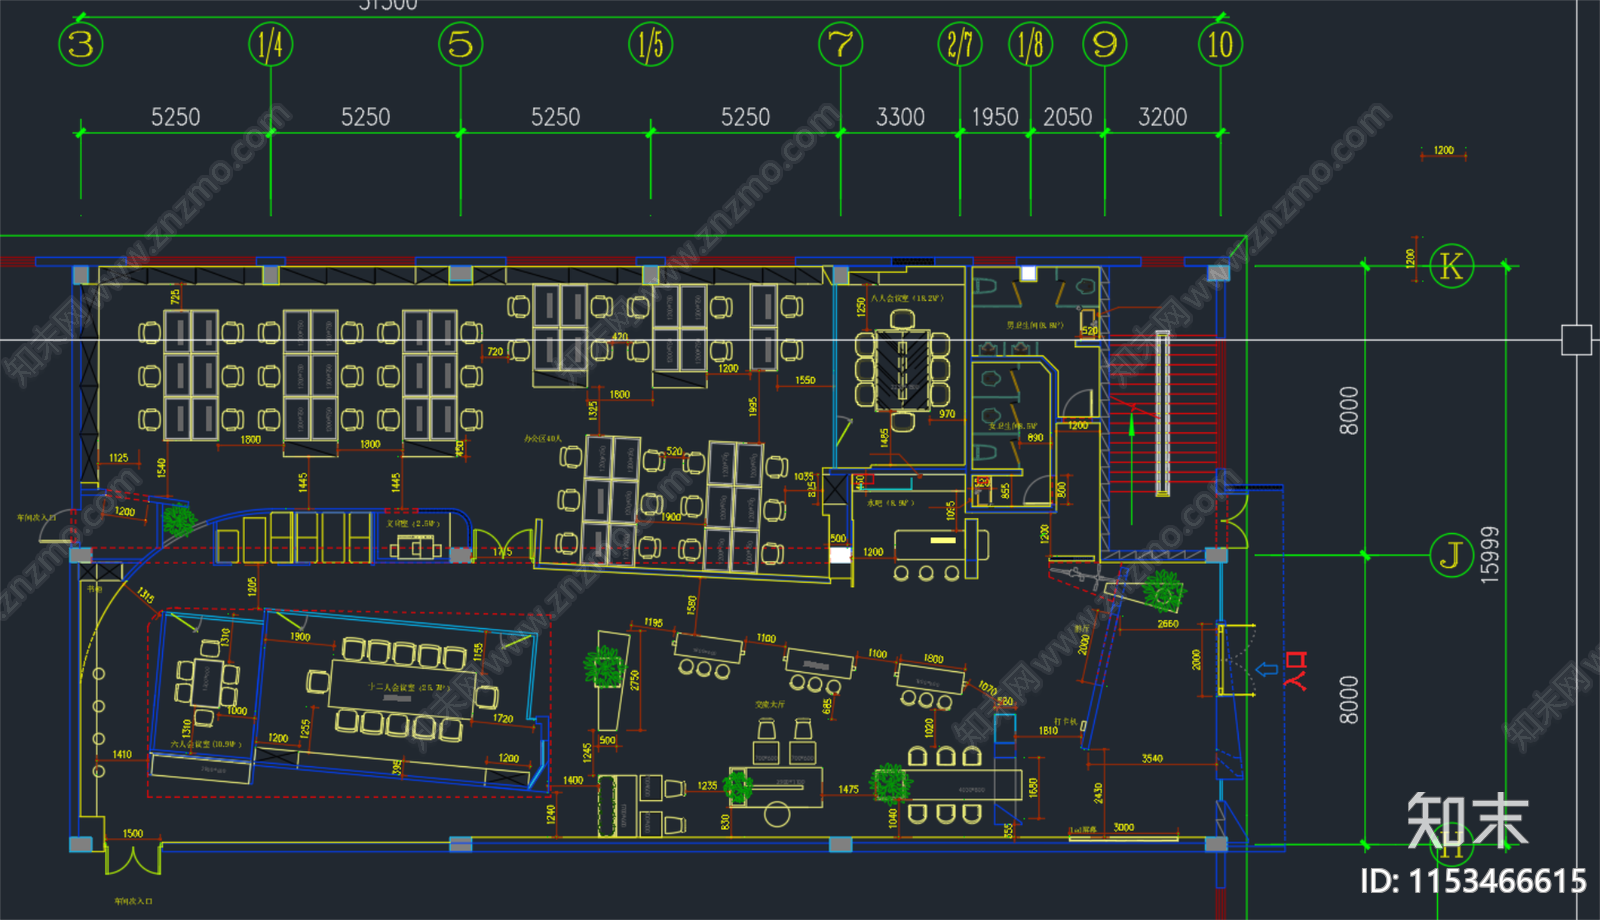Select the eight-person meeting room hatched table
1600x920 pixels.
click(902, 370)
